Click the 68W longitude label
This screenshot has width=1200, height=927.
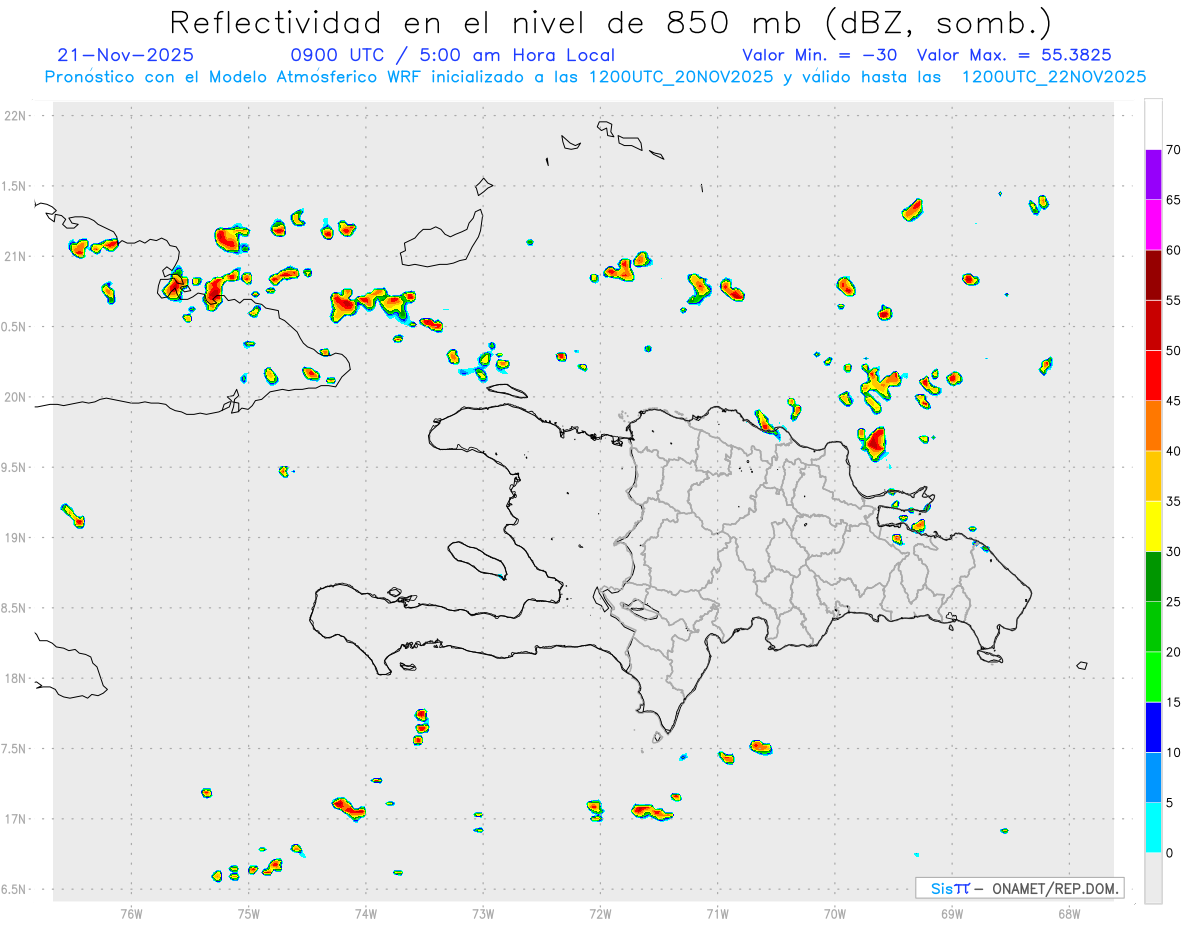(1069, 913)
